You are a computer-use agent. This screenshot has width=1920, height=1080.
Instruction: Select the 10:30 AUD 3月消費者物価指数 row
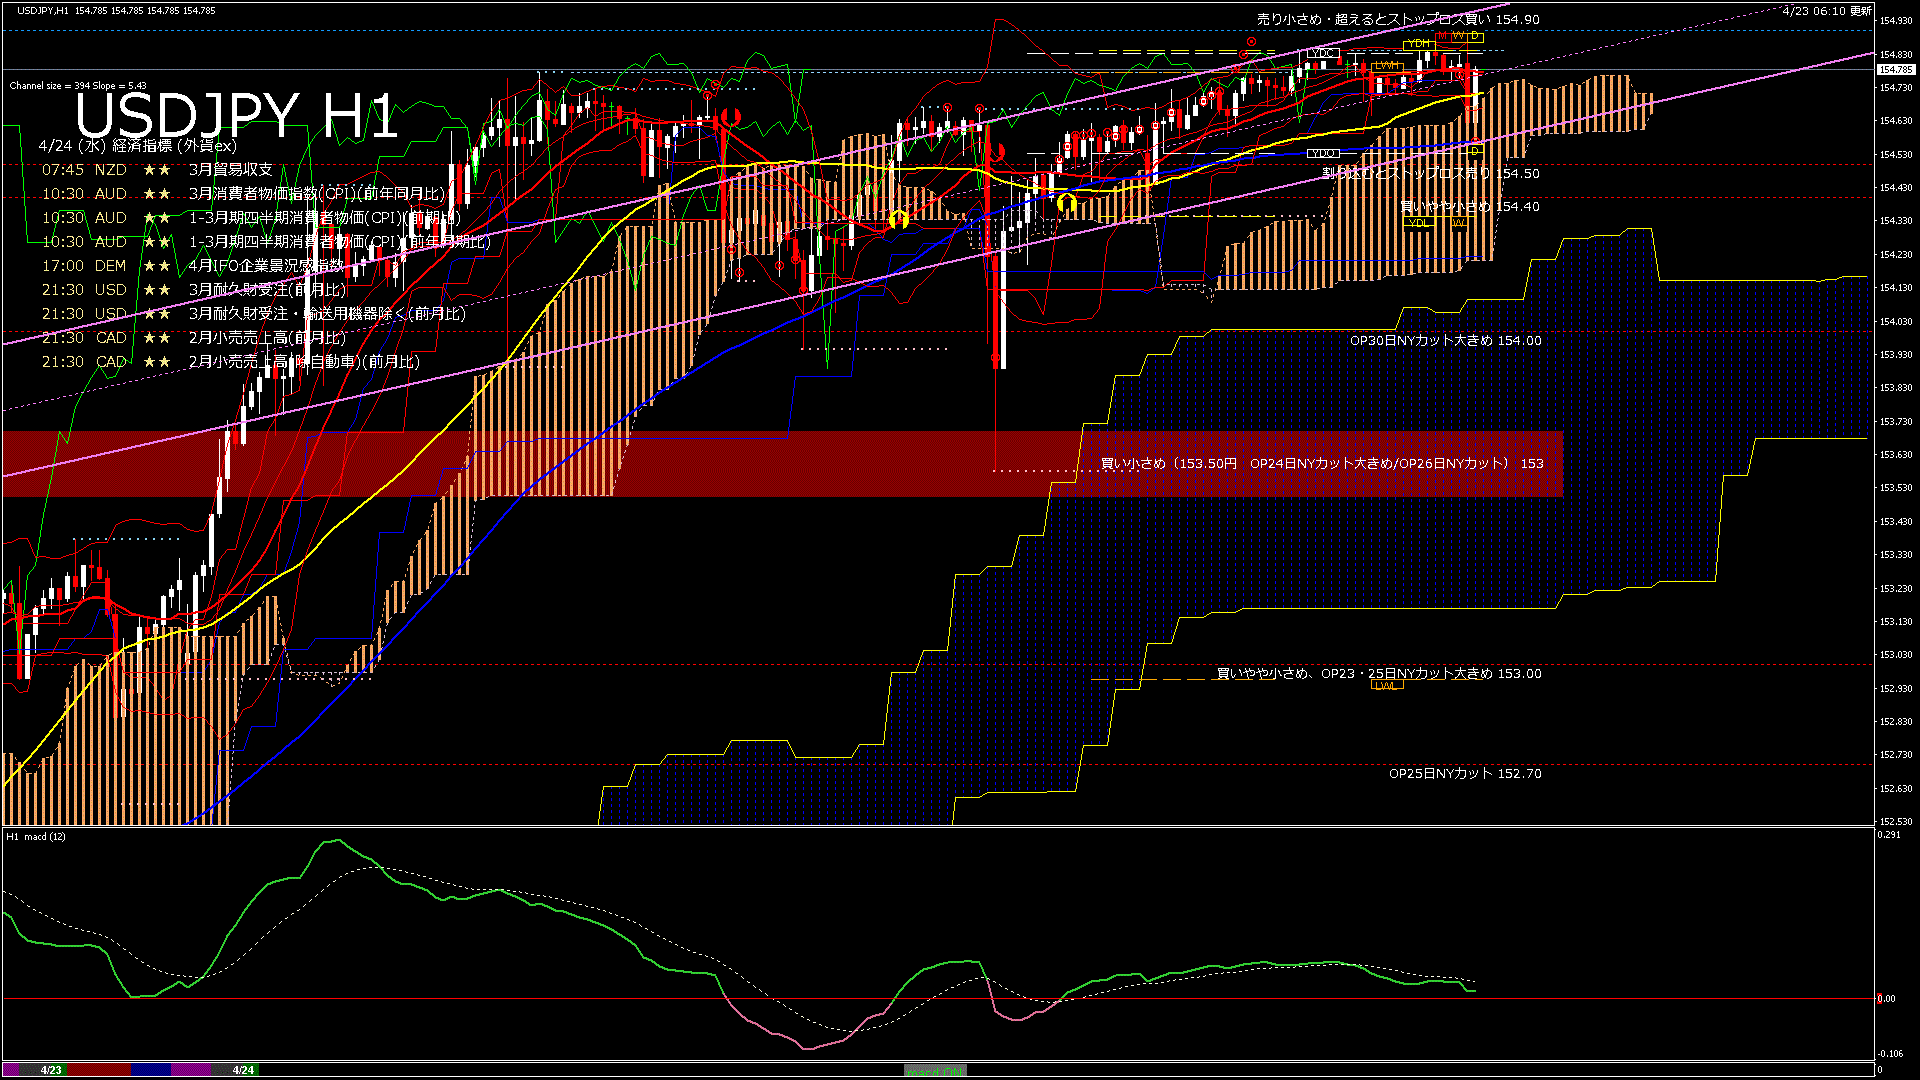(x=243, y=194)
